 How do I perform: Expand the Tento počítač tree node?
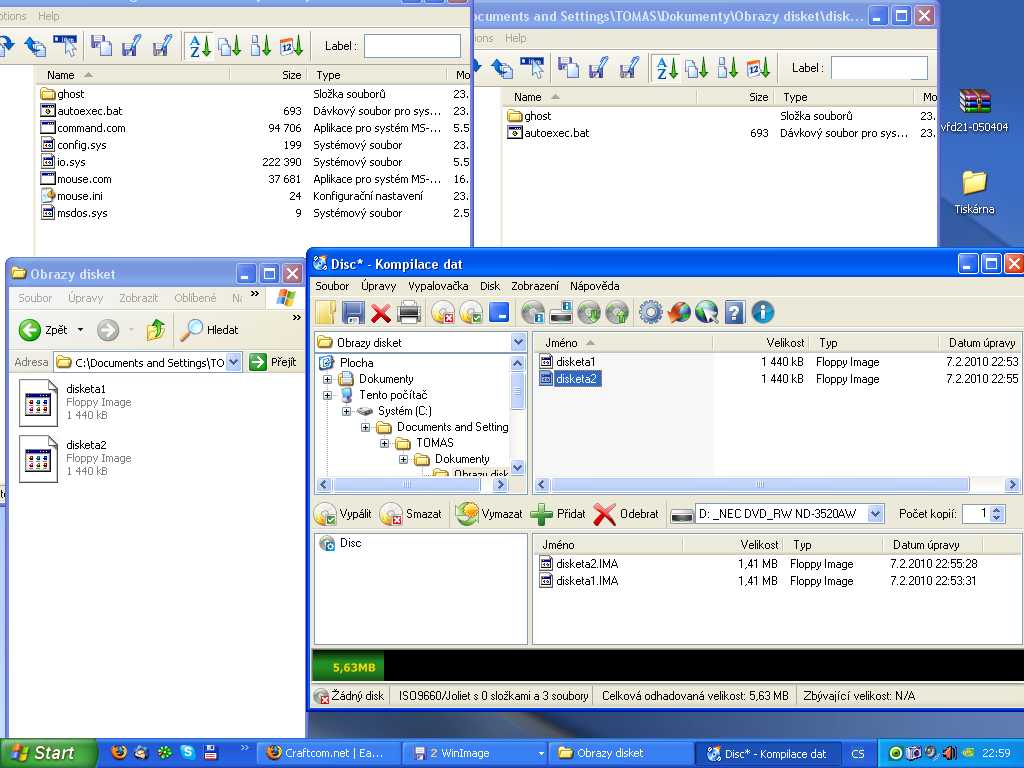click(327, 395)
